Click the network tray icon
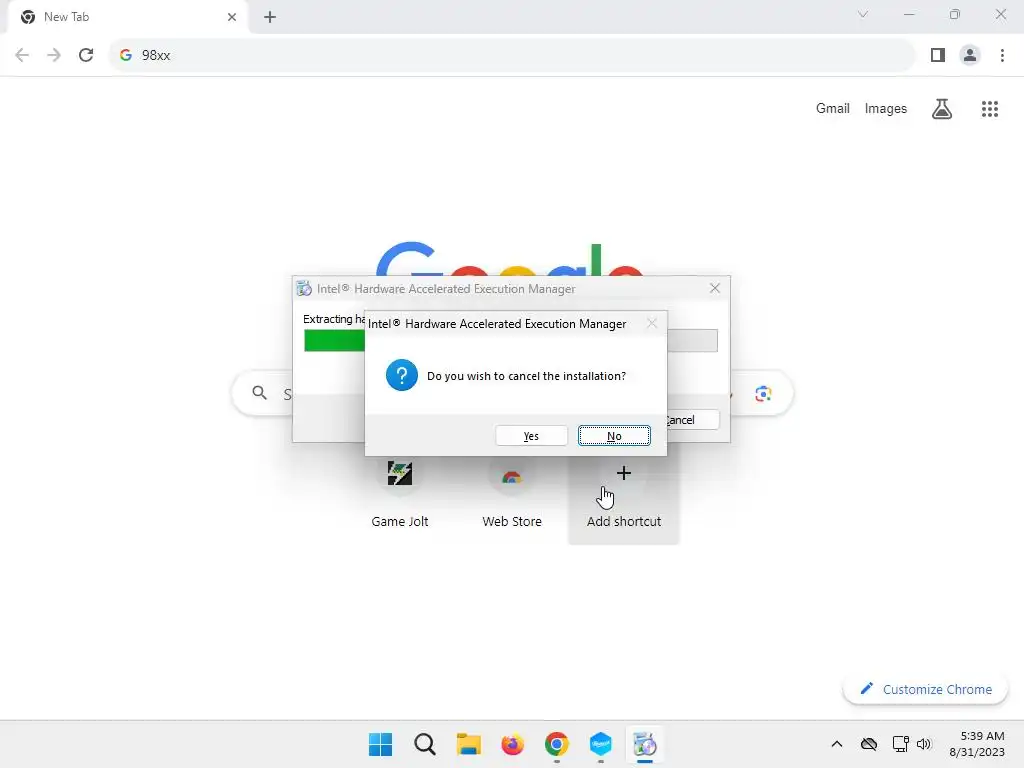Screen dimensions: 1024x768 point(901,744)
